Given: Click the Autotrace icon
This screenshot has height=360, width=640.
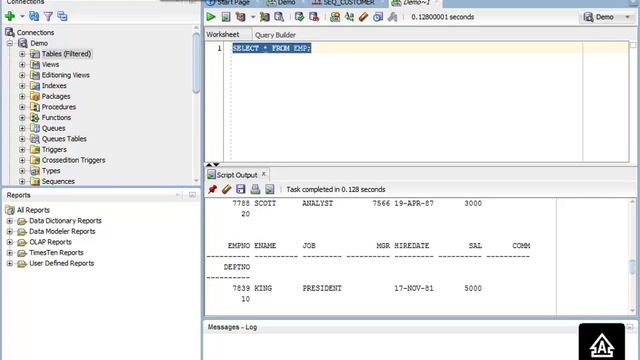Looking at the screenshot, I should pos(264,17).
